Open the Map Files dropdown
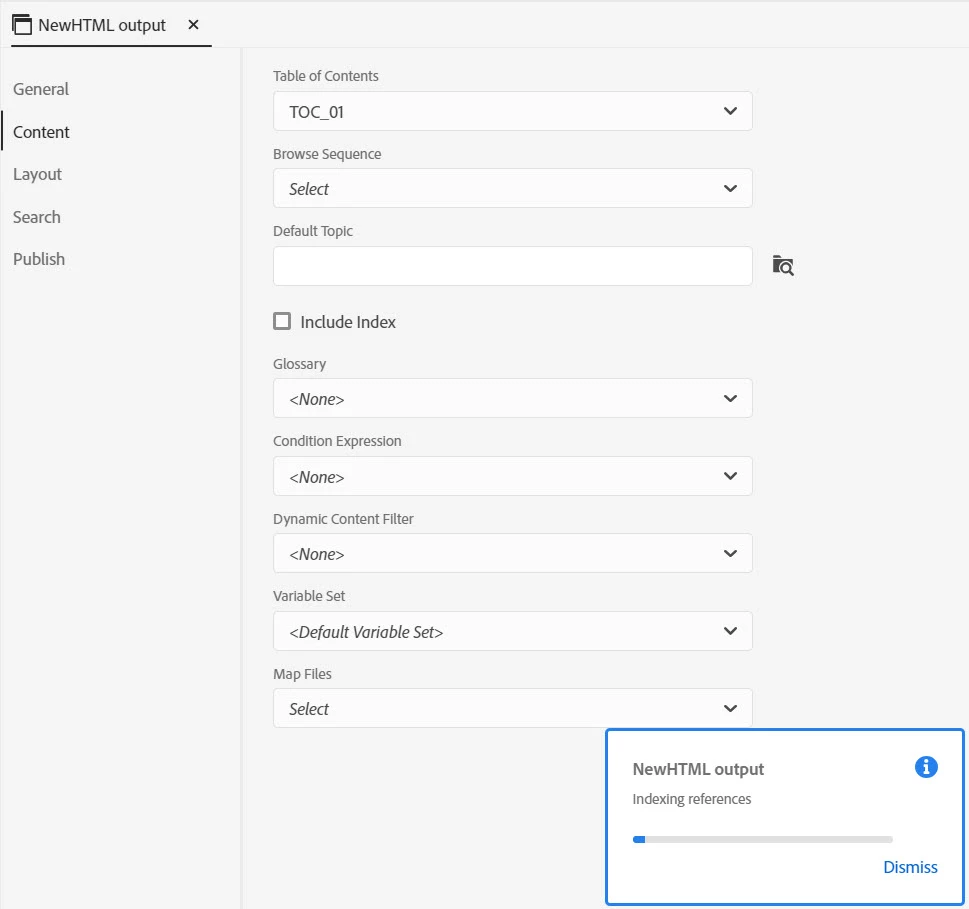969x909 pixels. 512,709
